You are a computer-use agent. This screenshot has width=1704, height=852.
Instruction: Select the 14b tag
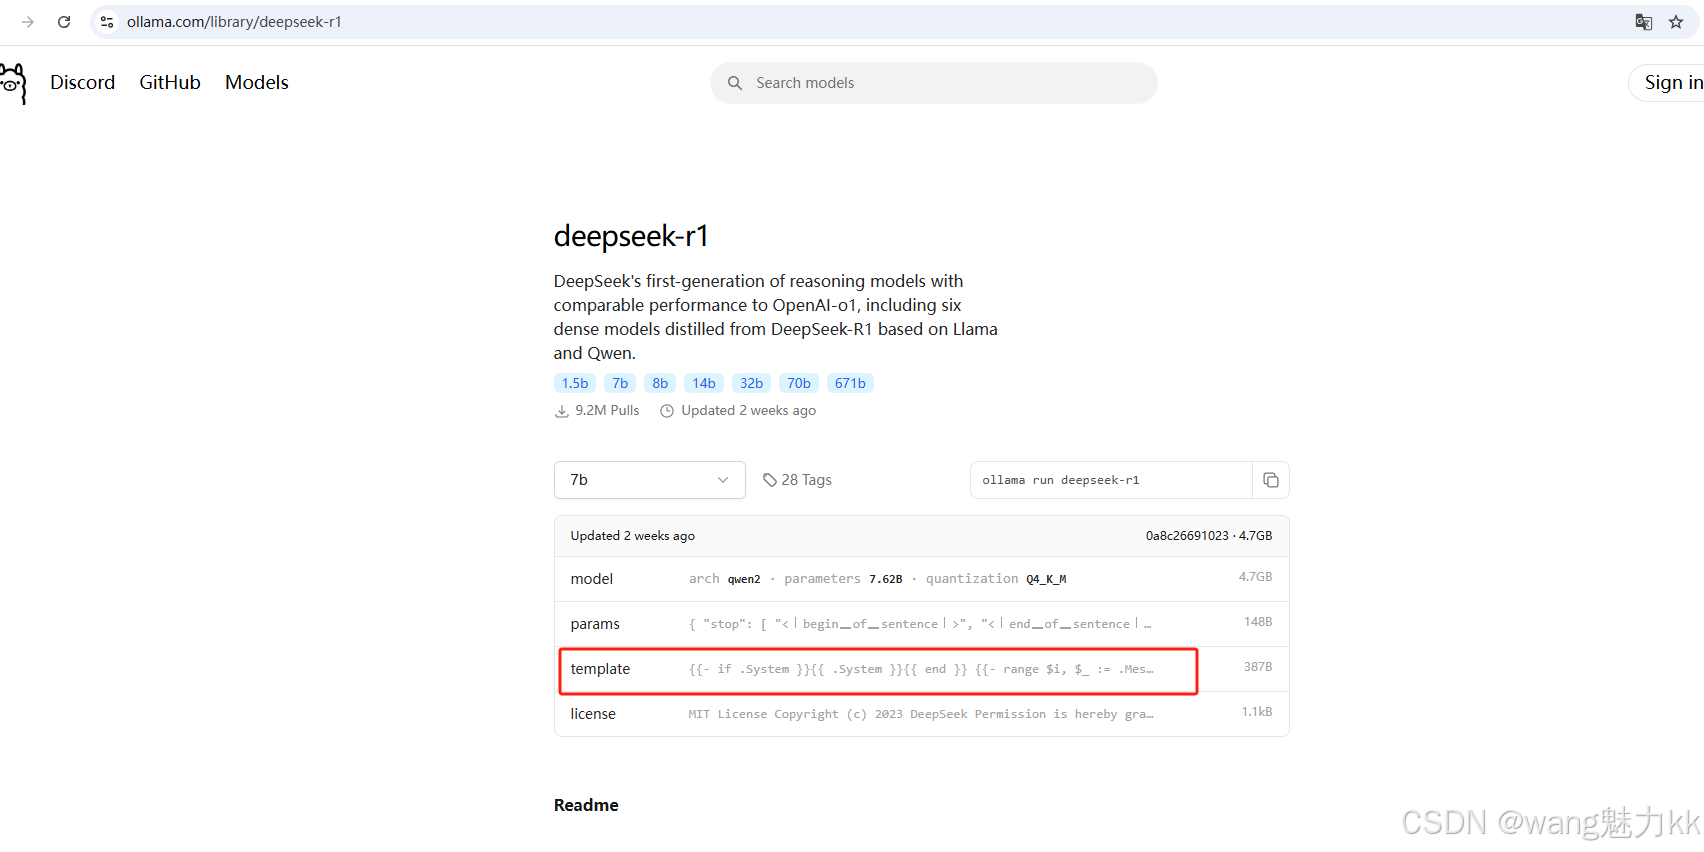pos(704,383)
